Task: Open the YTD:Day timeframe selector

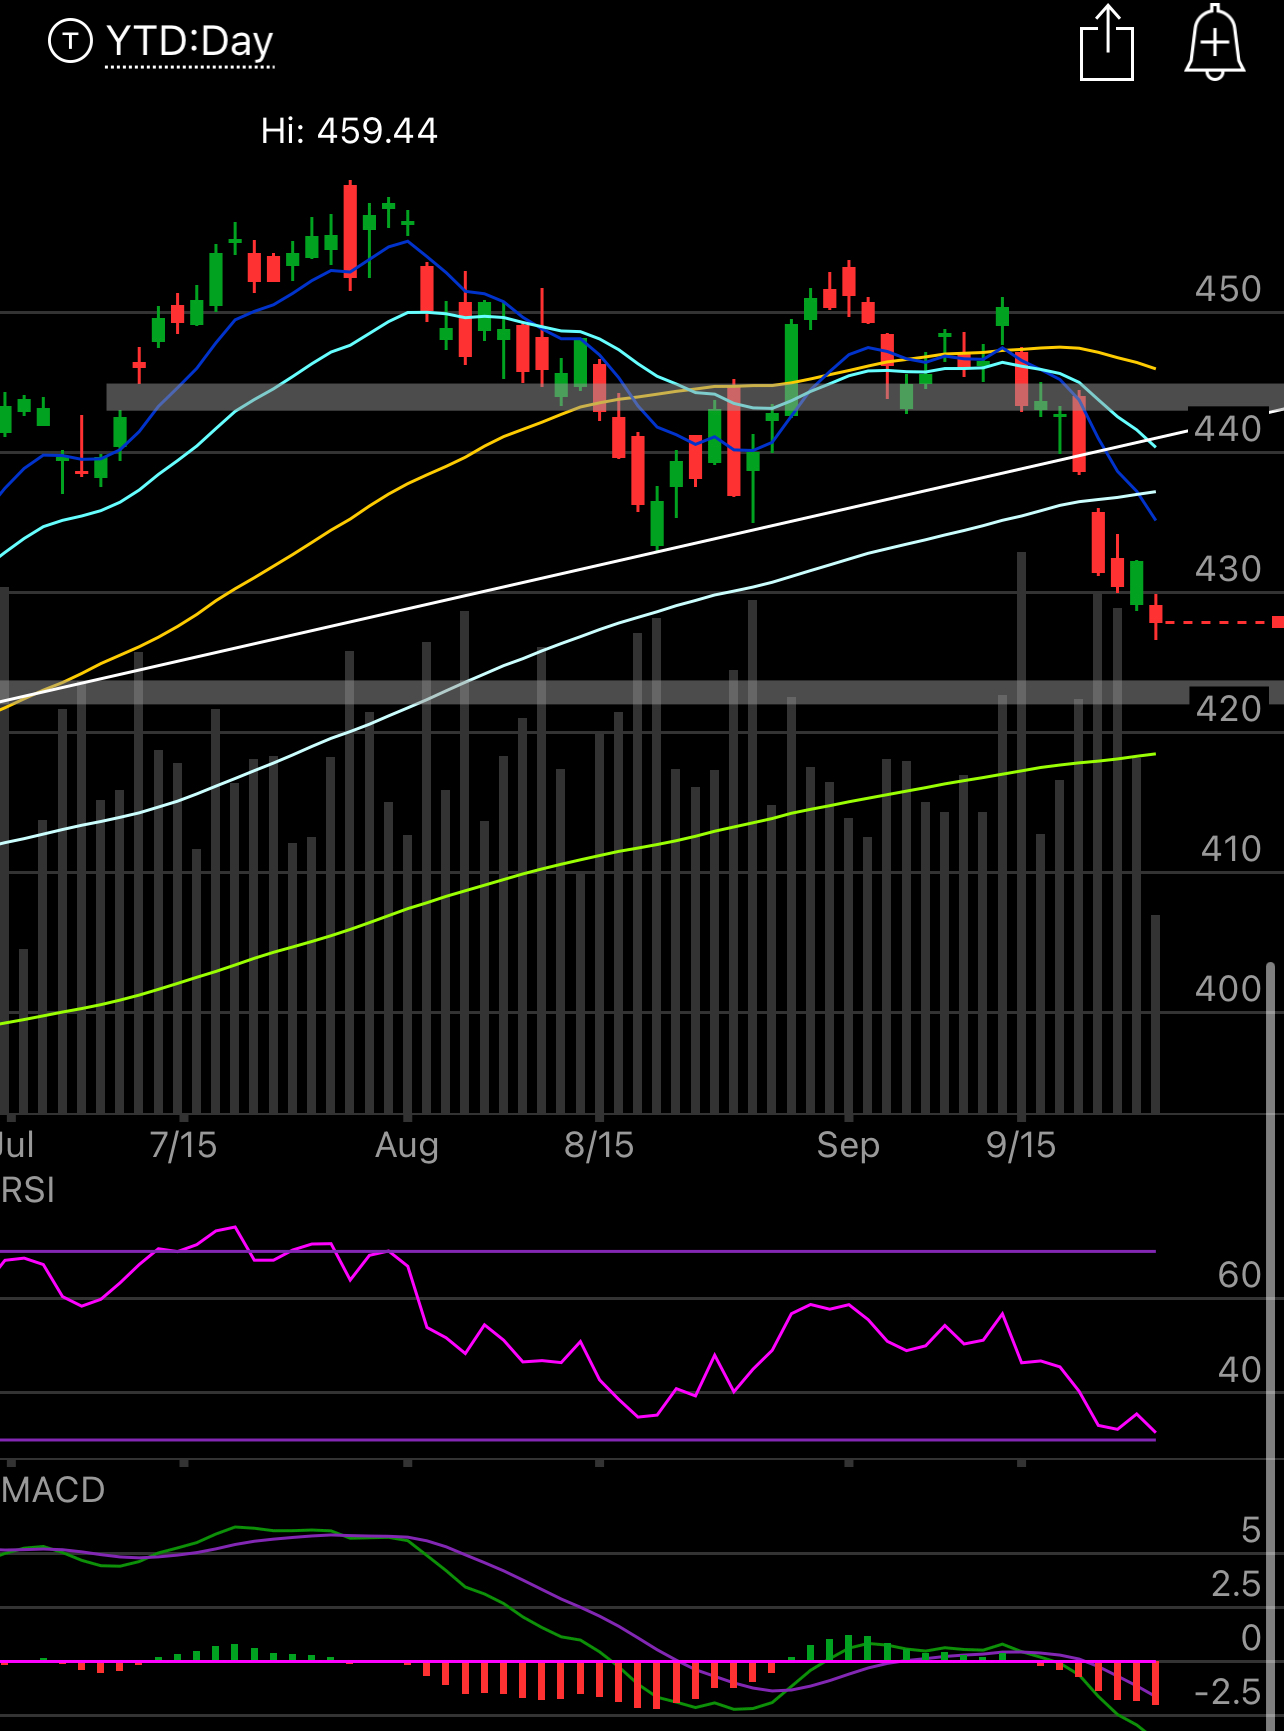Action: tap(189, 42)
